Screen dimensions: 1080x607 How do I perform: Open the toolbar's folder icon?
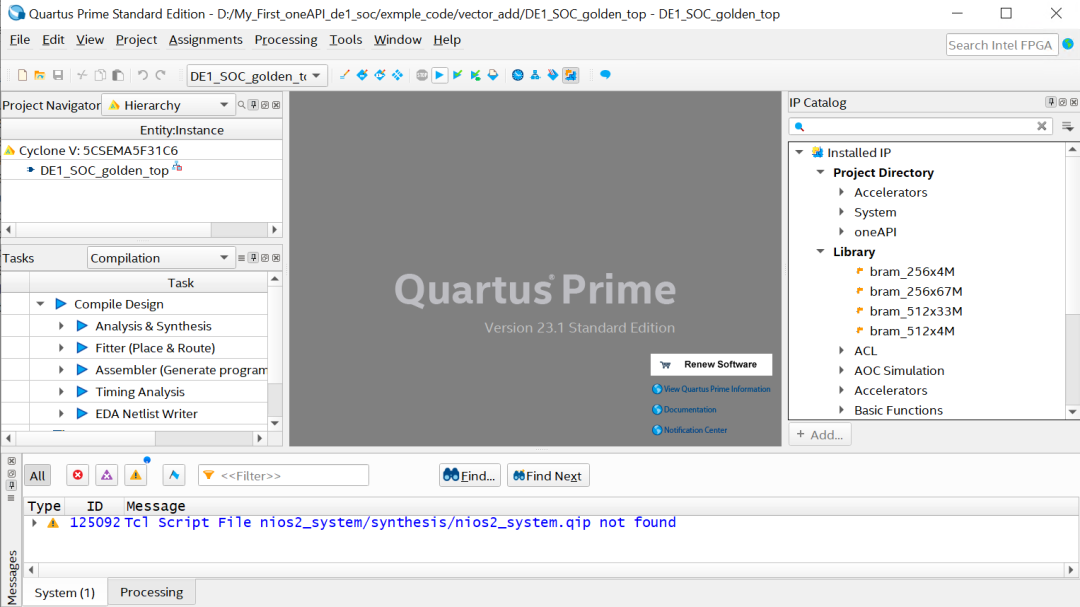pyautogui.click(x=39, y=75)
